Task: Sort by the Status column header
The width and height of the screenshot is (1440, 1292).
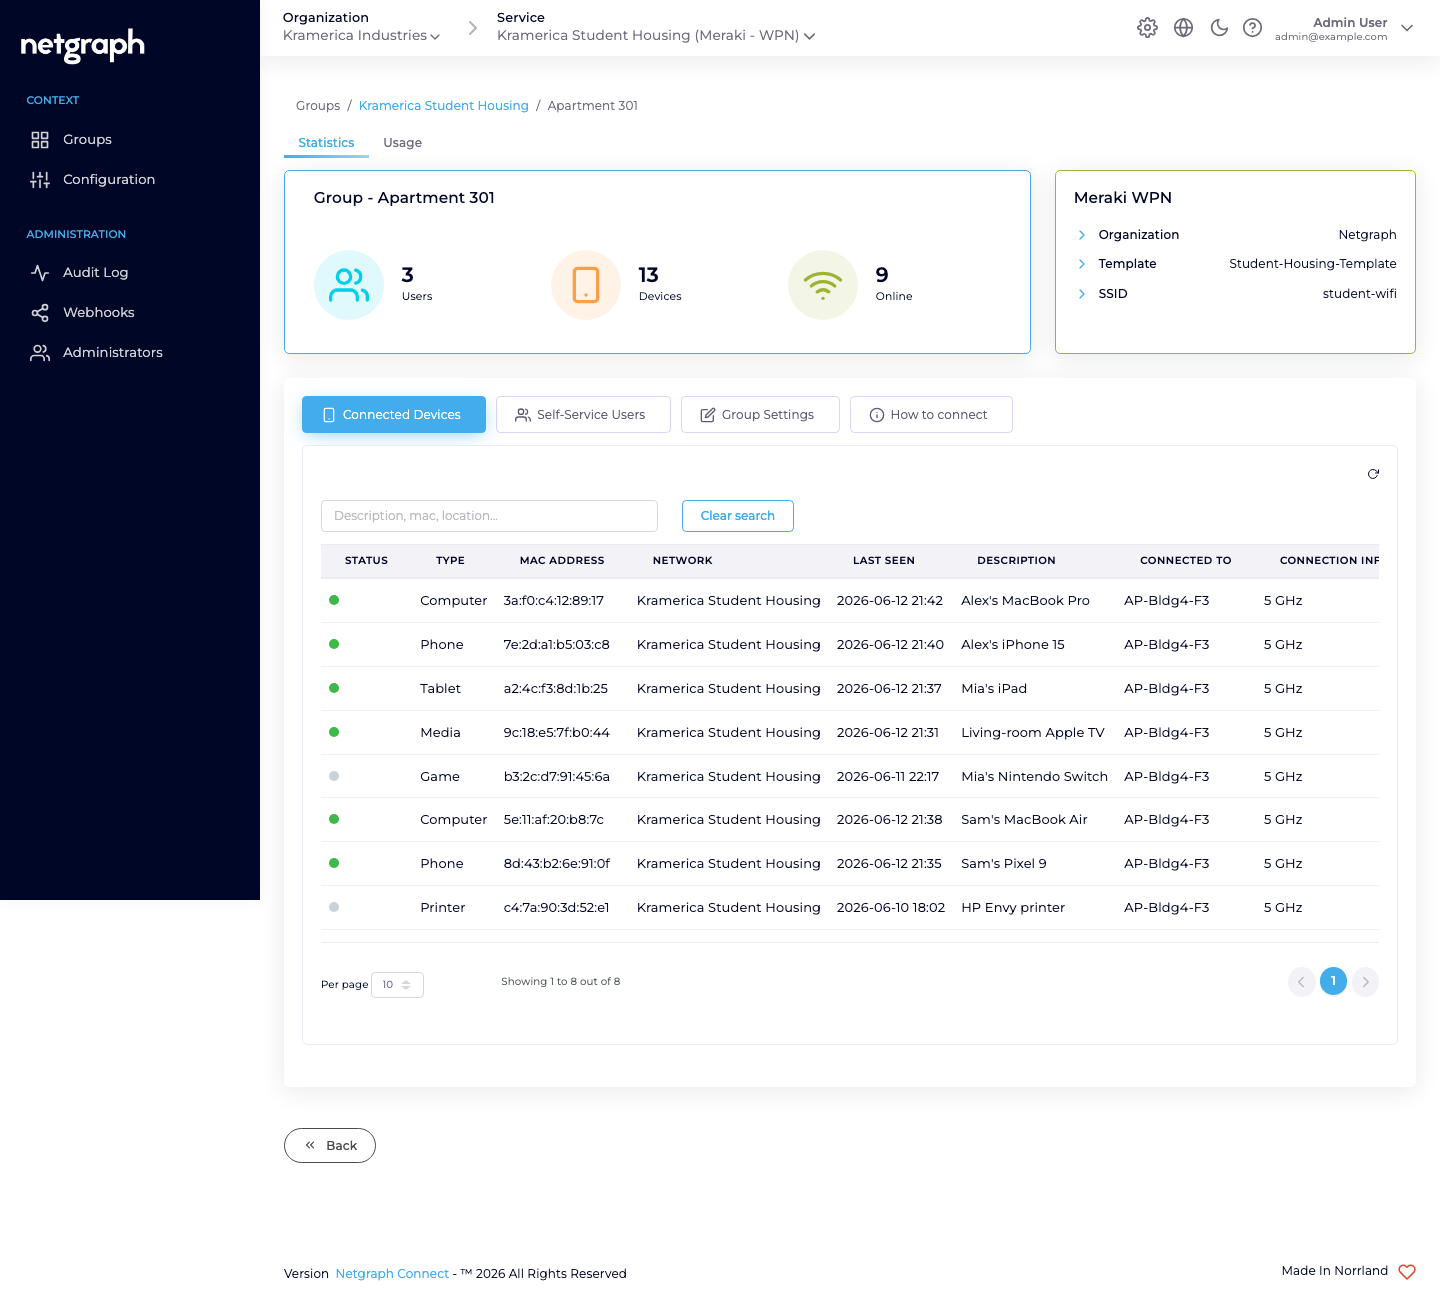Action: pyautogui.click(x=366, y=561)
